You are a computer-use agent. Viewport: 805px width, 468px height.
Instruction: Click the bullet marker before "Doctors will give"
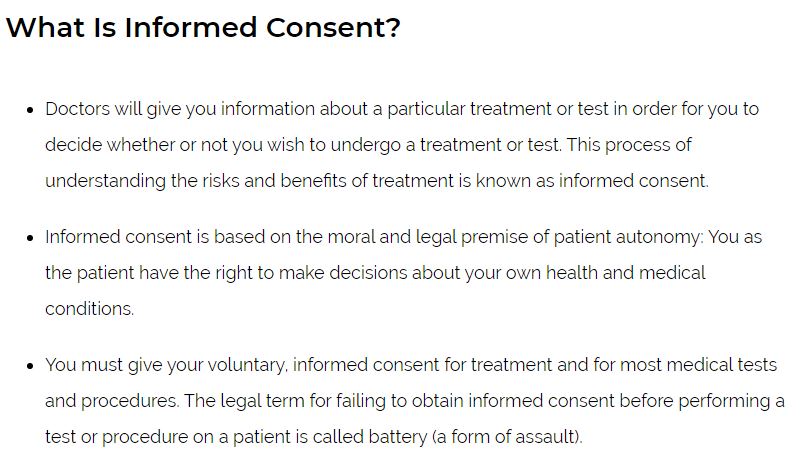pyautogui.click(x=30, y=110)
